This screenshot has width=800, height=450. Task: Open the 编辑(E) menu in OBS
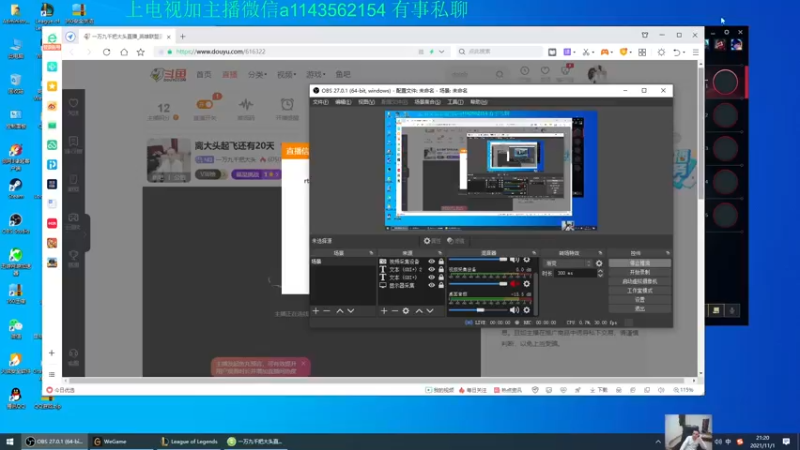(x=343, y=102)
